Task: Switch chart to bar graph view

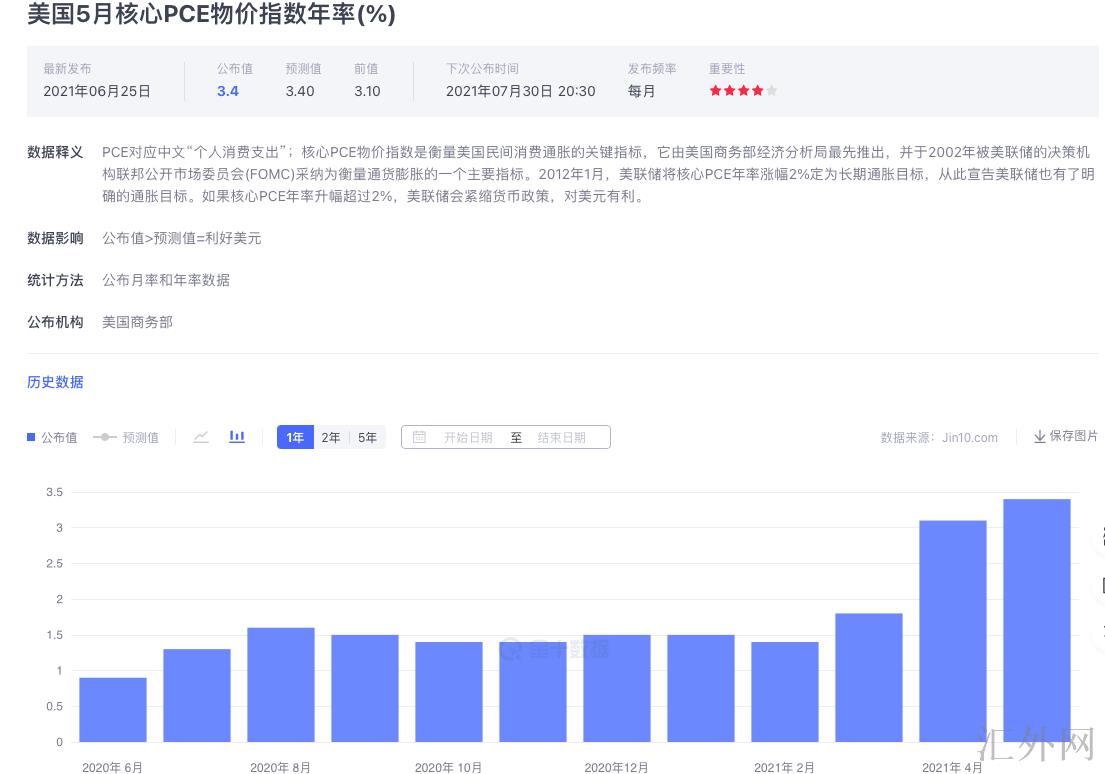Action: click(237, 437)
